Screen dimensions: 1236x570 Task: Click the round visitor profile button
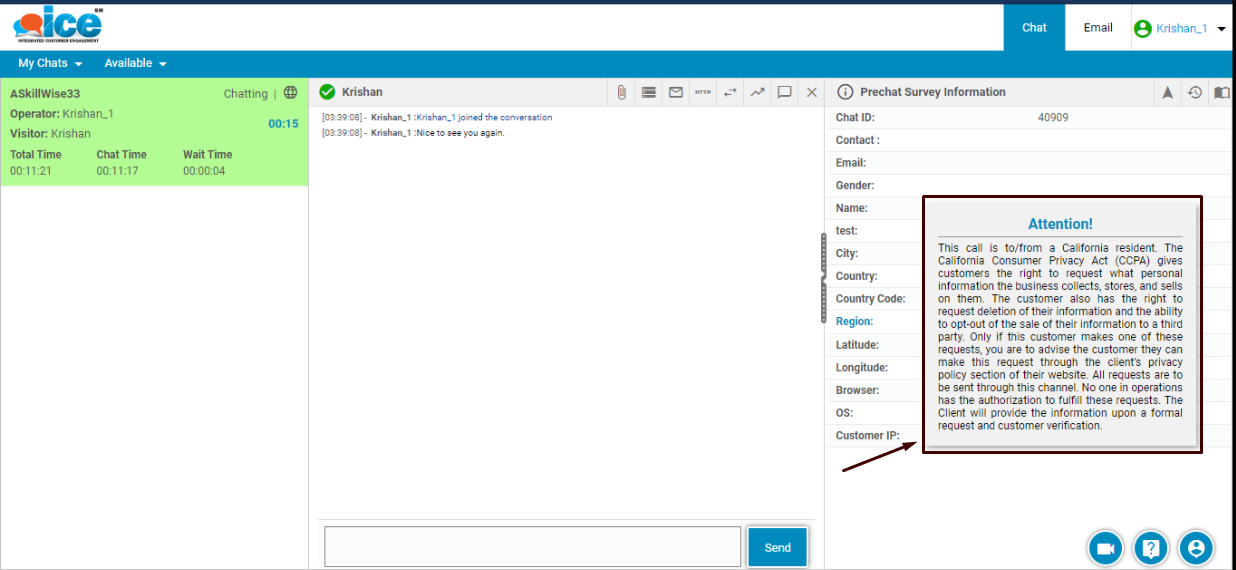click(x=1196, y=548)
